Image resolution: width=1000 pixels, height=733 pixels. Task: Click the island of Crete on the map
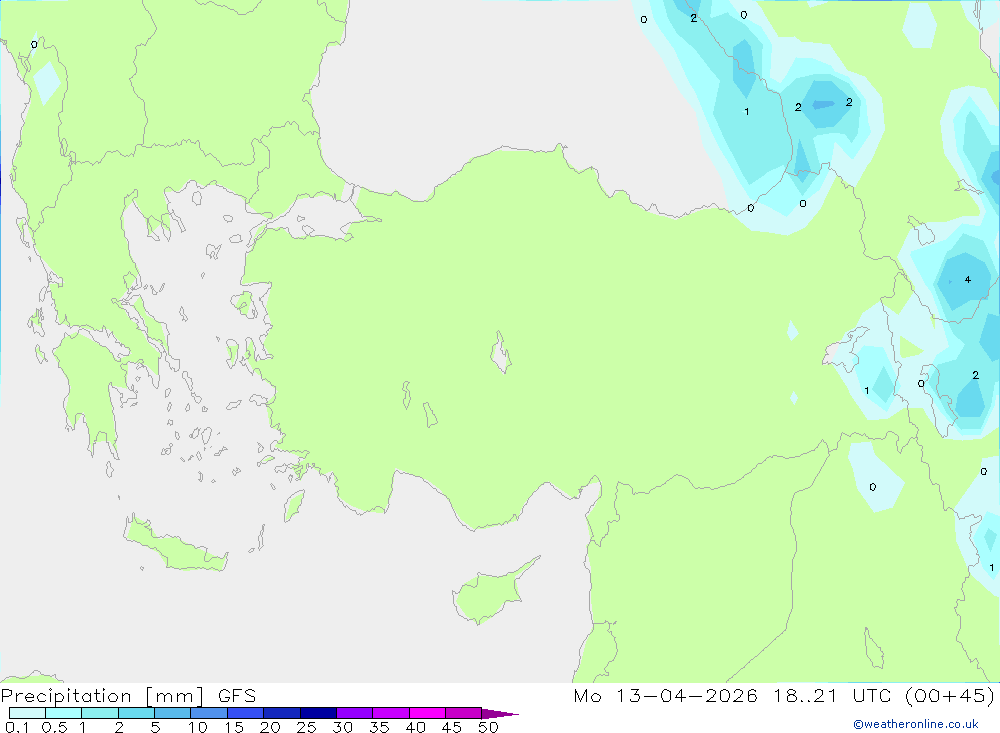coord(175,545)
